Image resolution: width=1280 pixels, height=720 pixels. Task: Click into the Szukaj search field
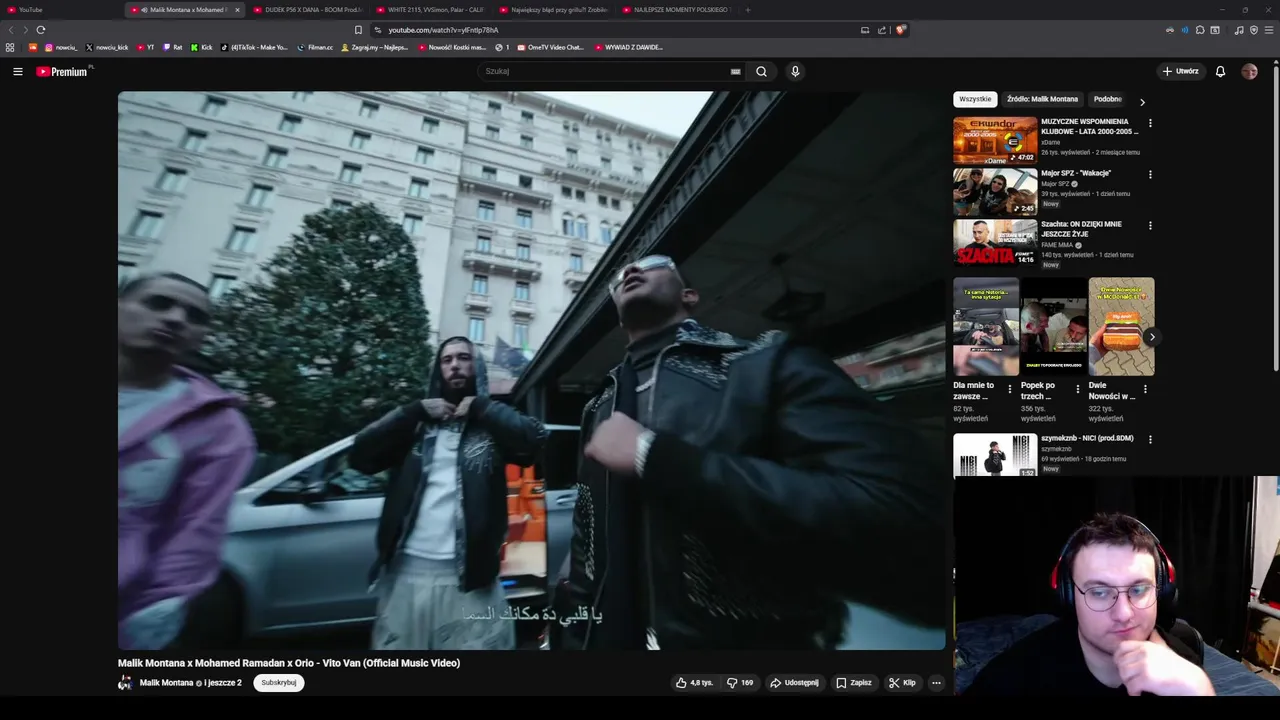coord(605,71)
